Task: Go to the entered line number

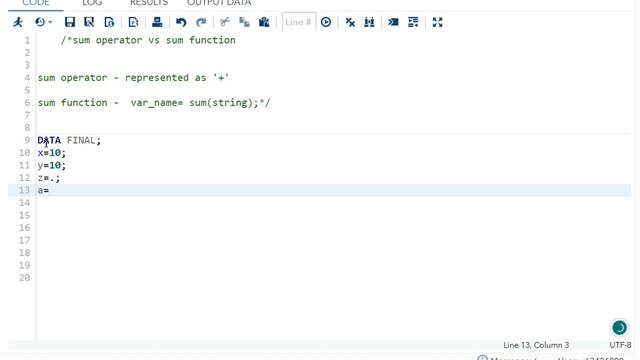Action: pos(326,22)
